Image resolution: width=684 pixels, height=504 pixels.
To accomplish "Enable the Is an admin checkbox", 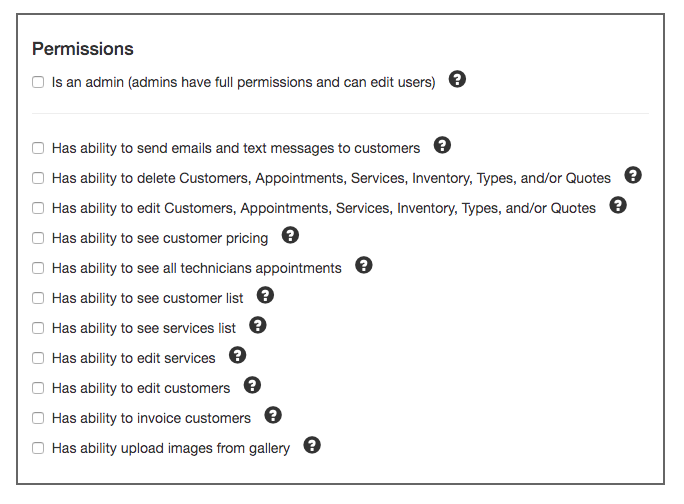I will [38, 82].
